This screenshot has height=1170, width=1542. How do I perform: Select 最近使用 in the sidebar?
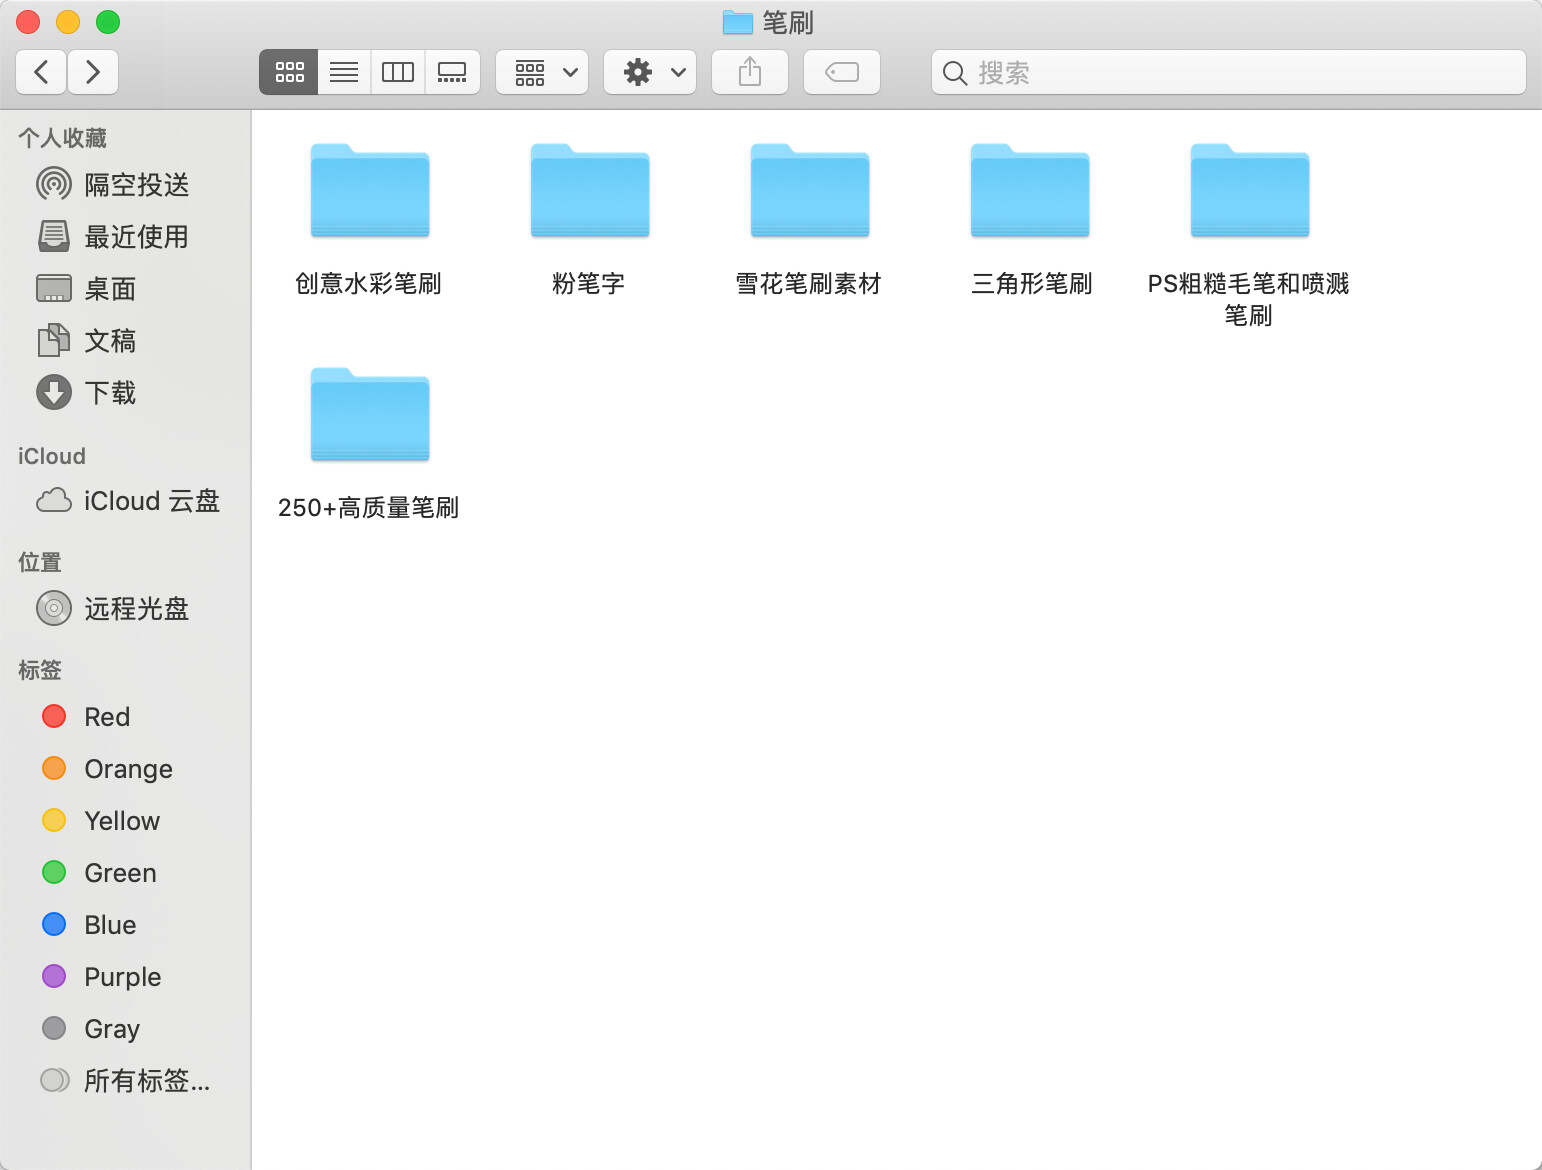tap(136, 237)
